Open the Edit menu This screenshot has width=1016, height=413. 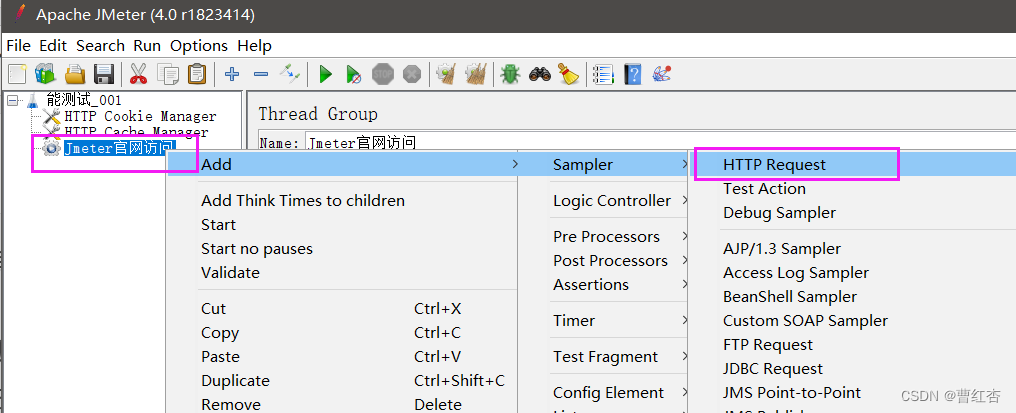coord(53,46)
